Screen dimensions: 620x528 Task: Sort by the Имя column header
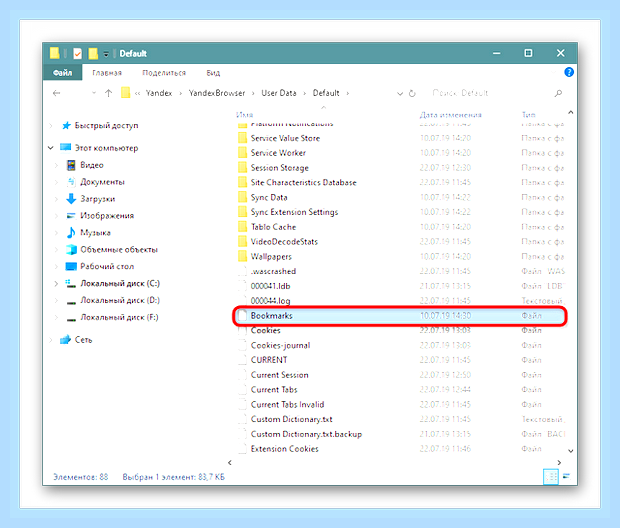(x=244, y=115)
